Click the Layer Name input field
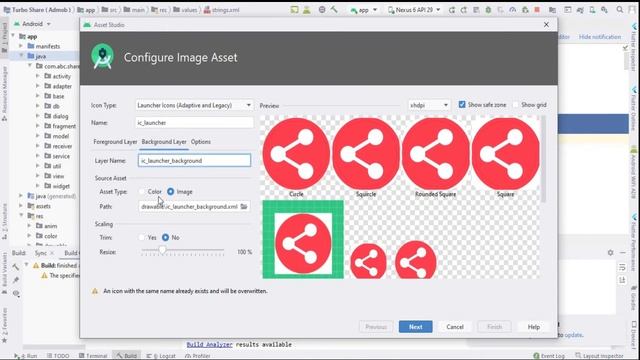Viewport: 640px width, 360px height. coord(194,160)
